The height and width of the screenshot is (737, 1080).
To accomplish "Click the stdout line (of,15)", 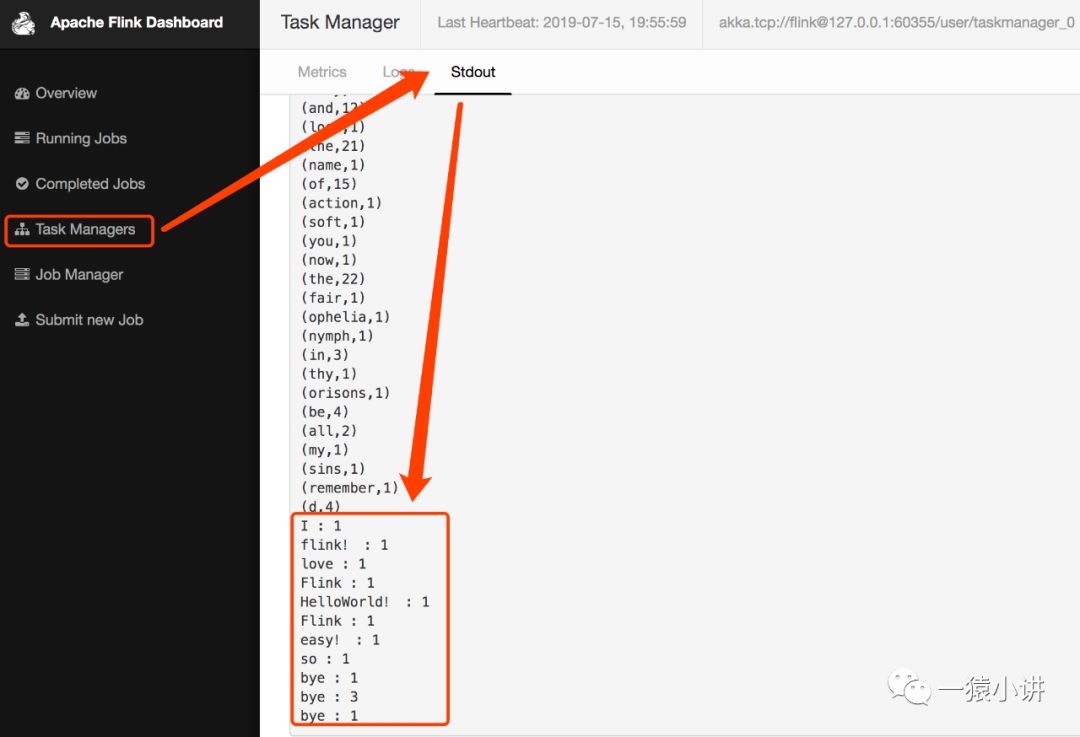I will (x=329, y=184).
